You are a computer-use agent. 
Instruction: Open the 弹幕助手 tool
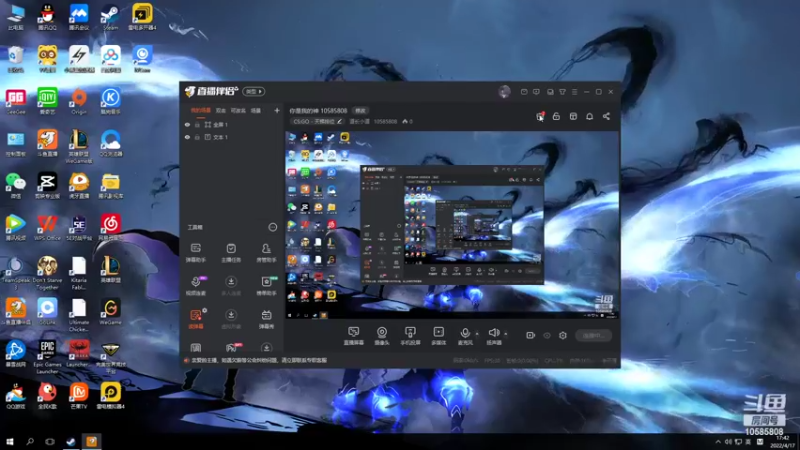pyautogui.click(x=195, y=253)
